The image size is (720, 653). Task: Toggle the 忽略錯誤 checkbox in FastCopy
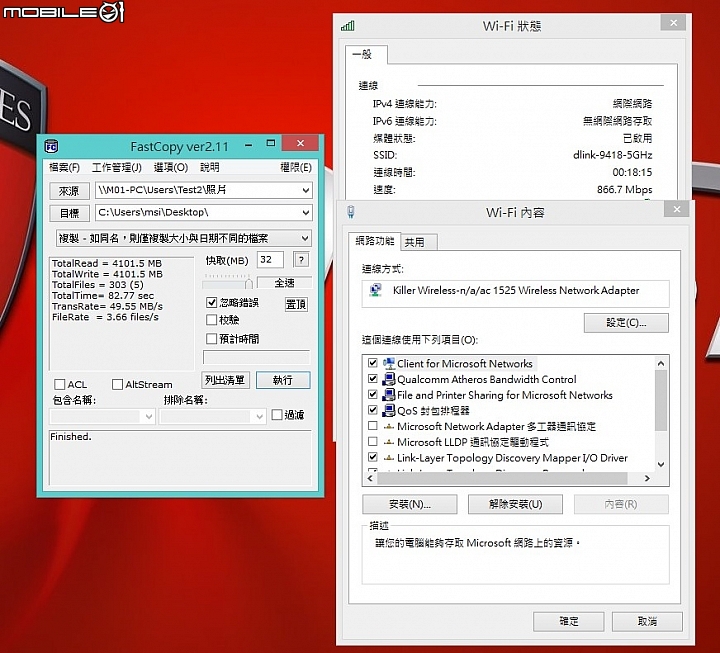click(x=211, y=302)
